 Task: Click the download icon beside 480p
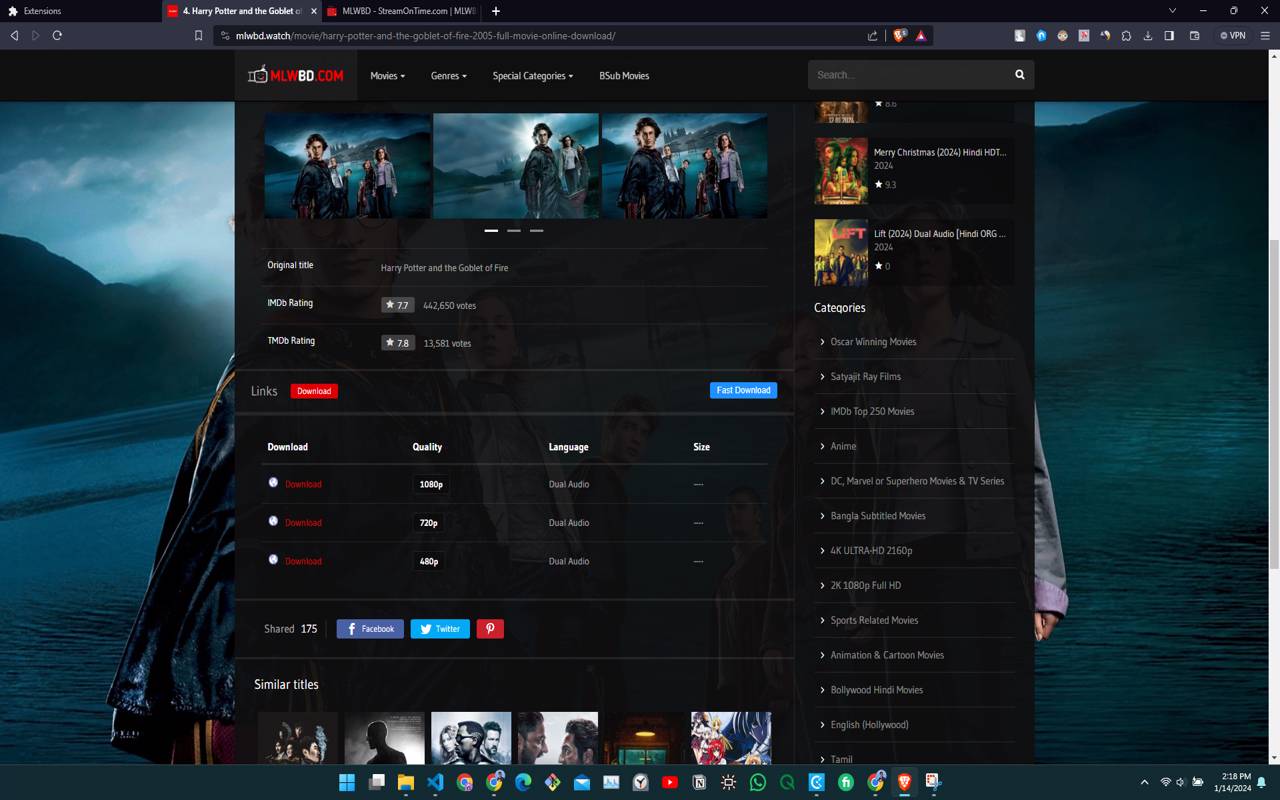pyautogui.click(x=273, y=559)
